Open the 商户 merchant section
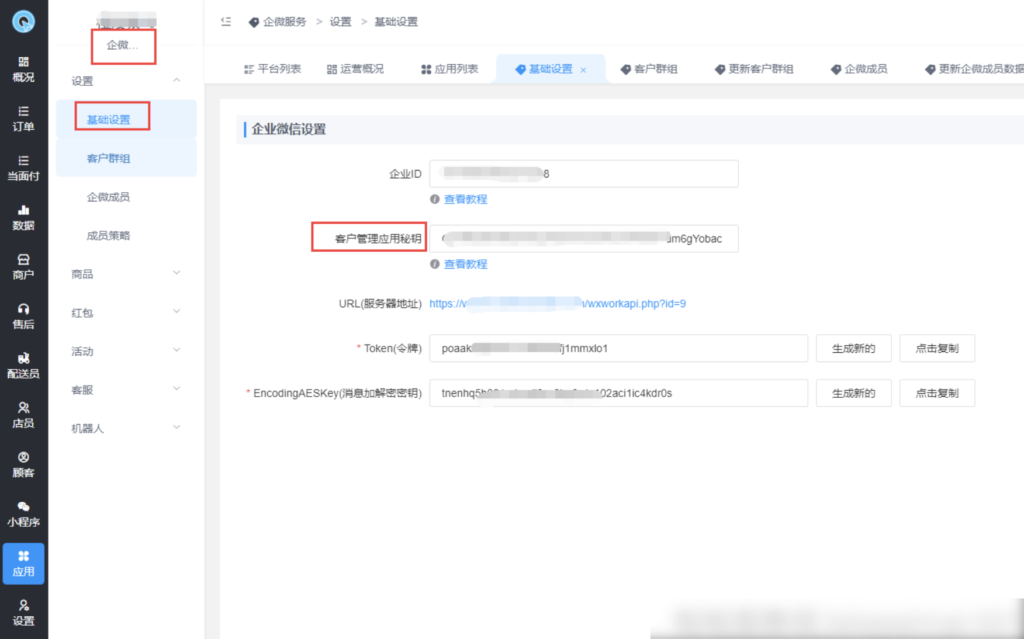Viewport: 1024px width, 639px height. 22,268
